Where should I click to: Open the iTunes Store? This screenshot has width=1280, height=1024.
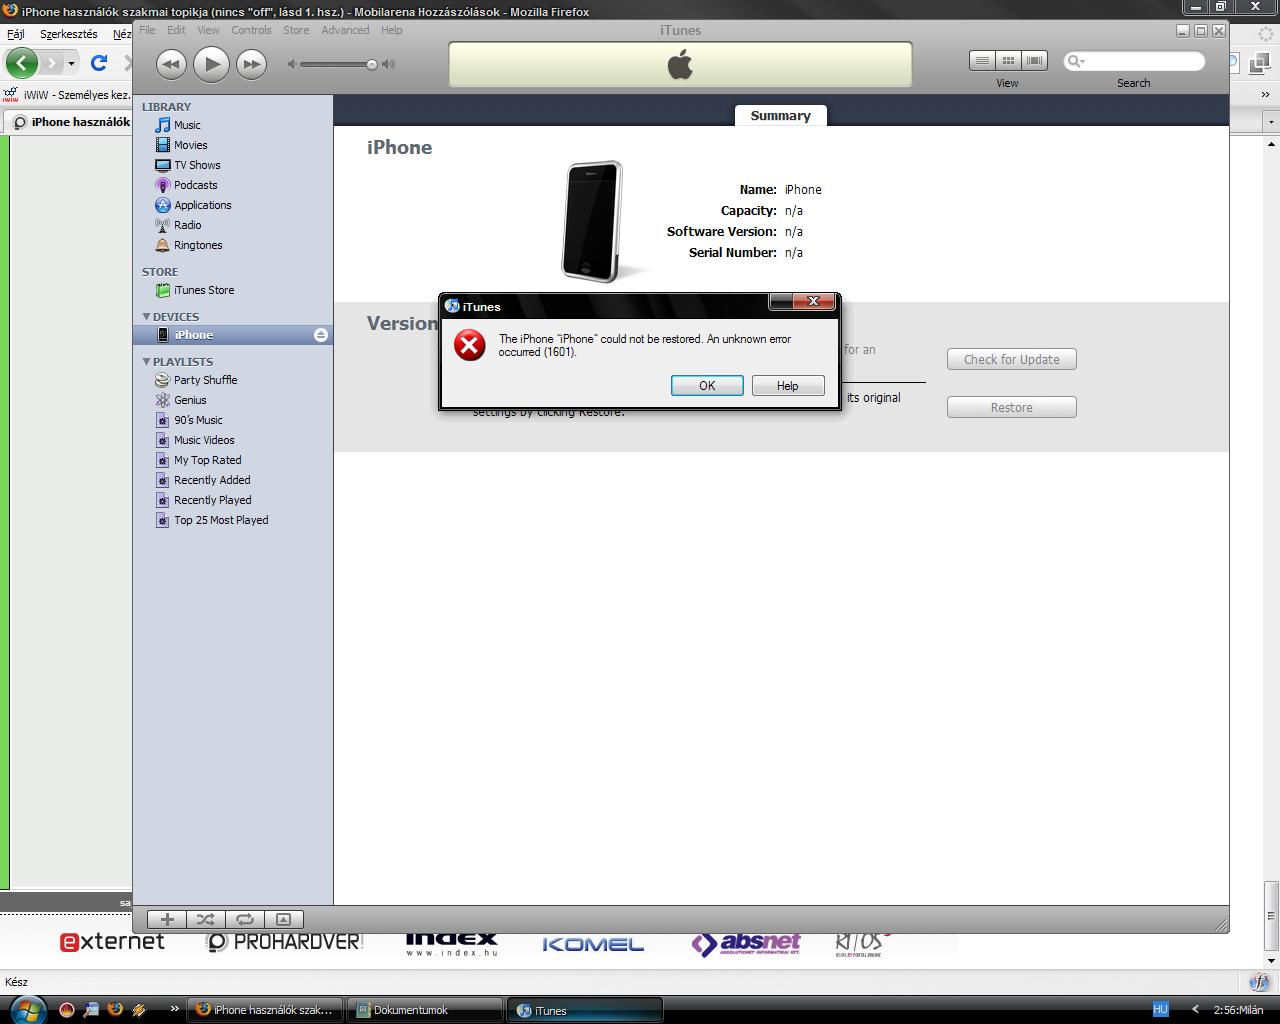tap(203, 290)
